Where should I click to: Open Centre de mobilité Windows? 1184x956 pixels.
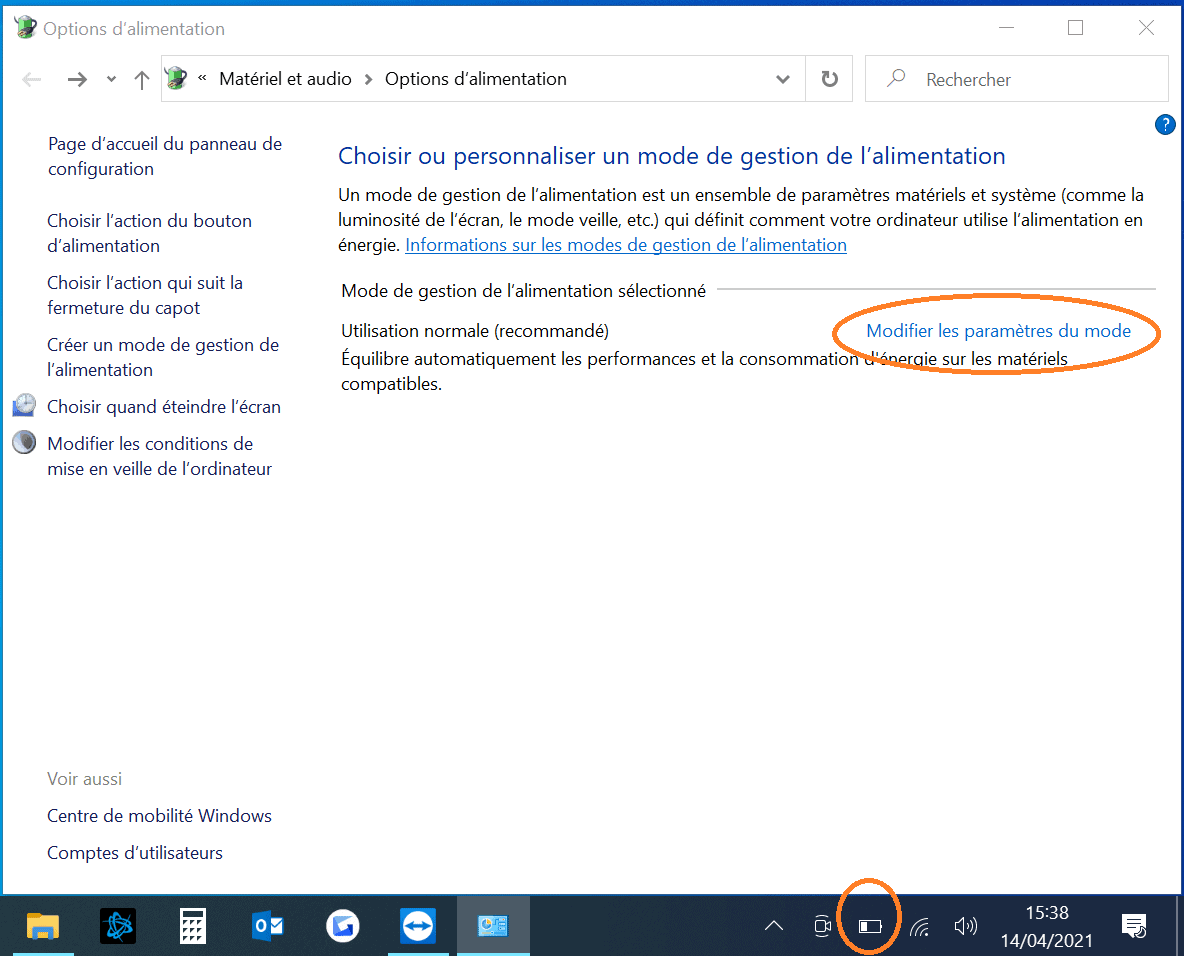click(159, 816)
